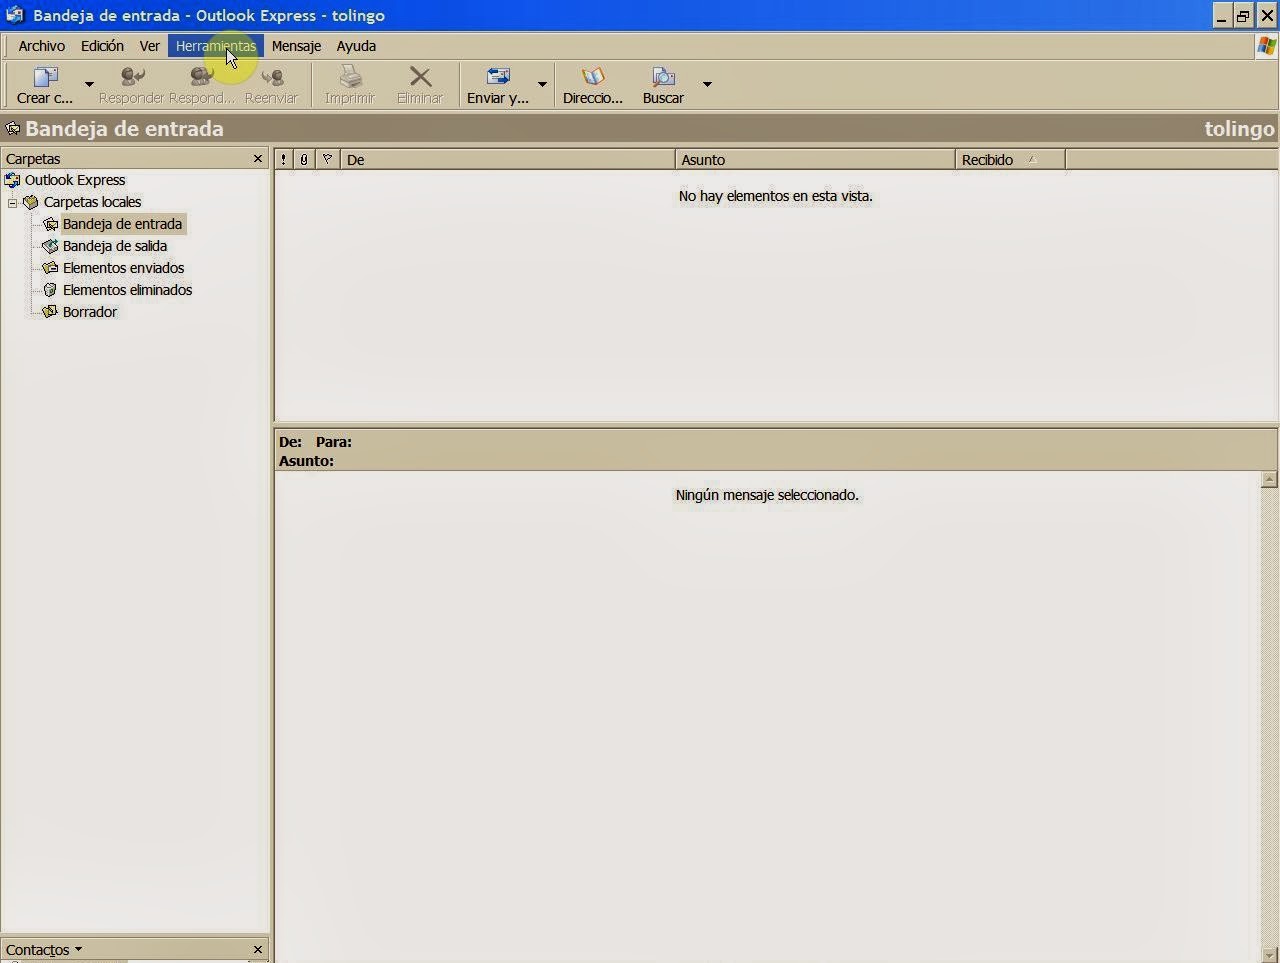Click preview pane scrollbar down arrow
Image resolution: width=1280 pixels, height=963 pixels.
point(1269,955)
